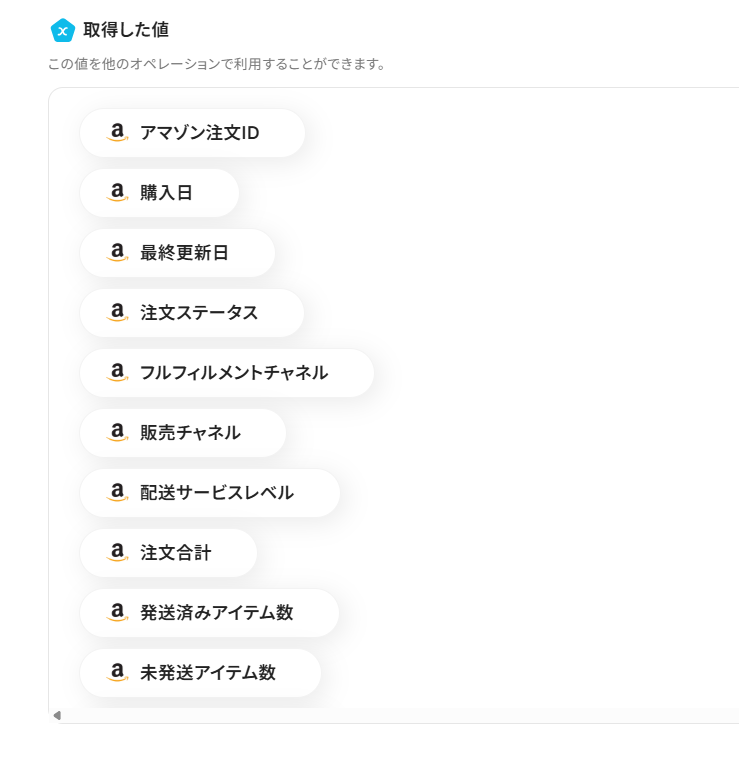Pick the 購入日 label text
The height and width of the screenshot is (757, 739).
[x=166, y=193]
